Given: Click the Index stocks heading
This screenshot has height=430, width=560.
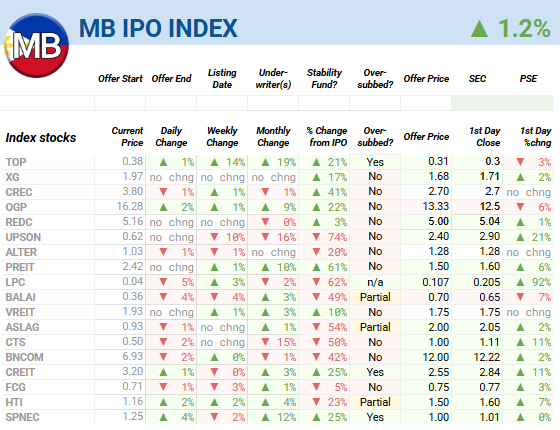Looking at the screenshot, I should [41, 138].
